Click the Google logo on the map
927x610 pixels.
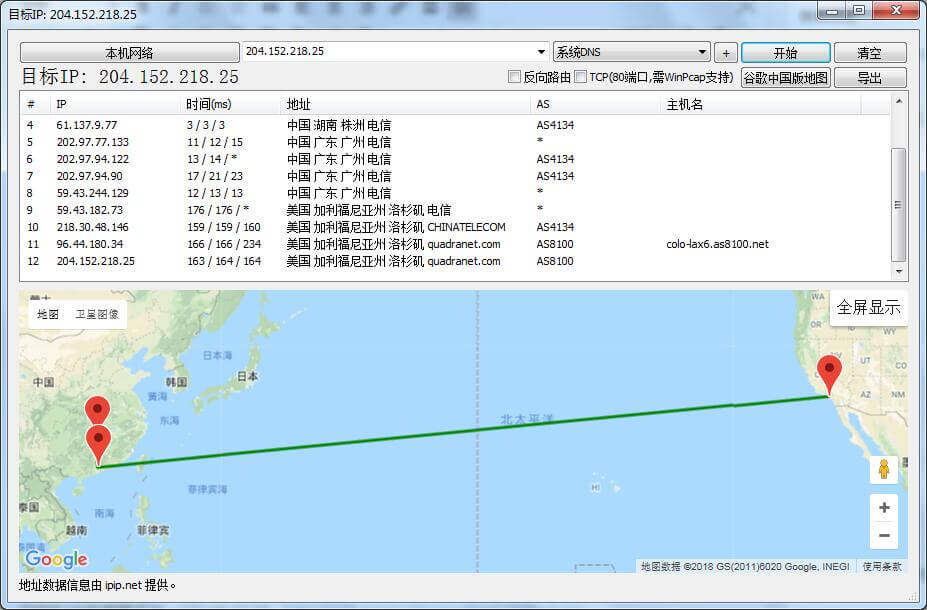coord(56,559)
